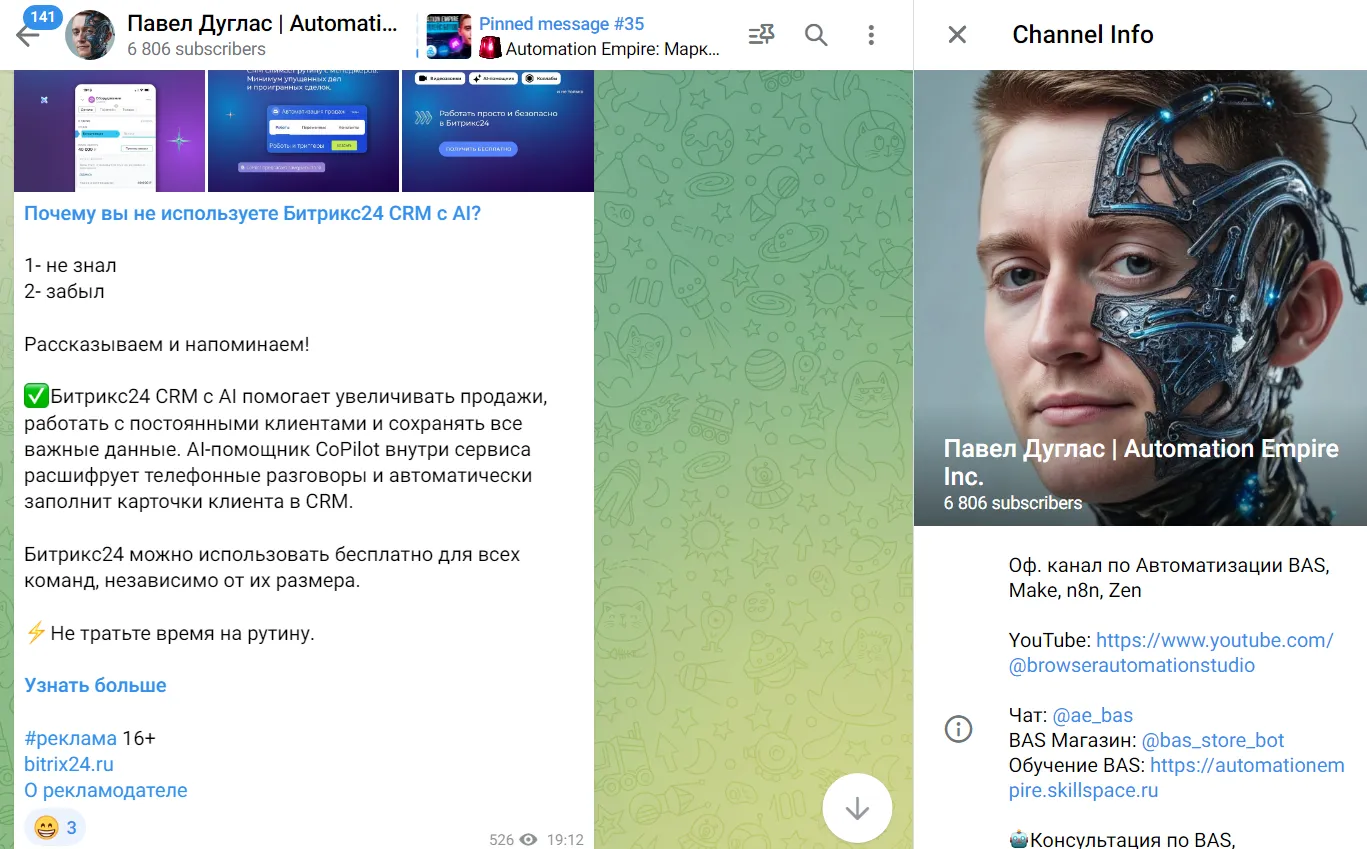Screen dimensions: 1367x849
Task: View the channel profile photo in Channel Info
Action: pos(1140,298)
